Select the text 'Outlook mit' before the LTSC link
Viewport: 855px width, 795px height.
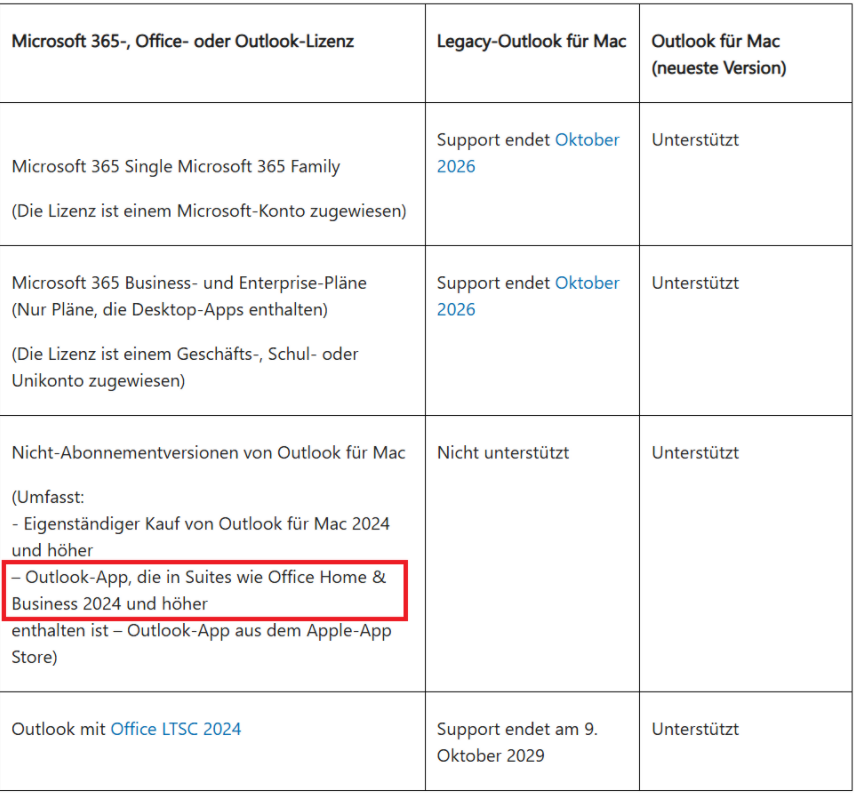[x=58, y=729]
